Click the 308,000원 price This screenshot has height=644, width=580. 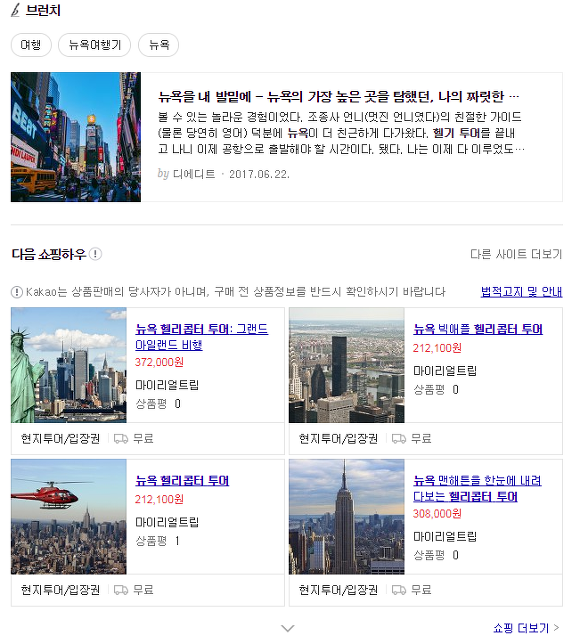437,514
